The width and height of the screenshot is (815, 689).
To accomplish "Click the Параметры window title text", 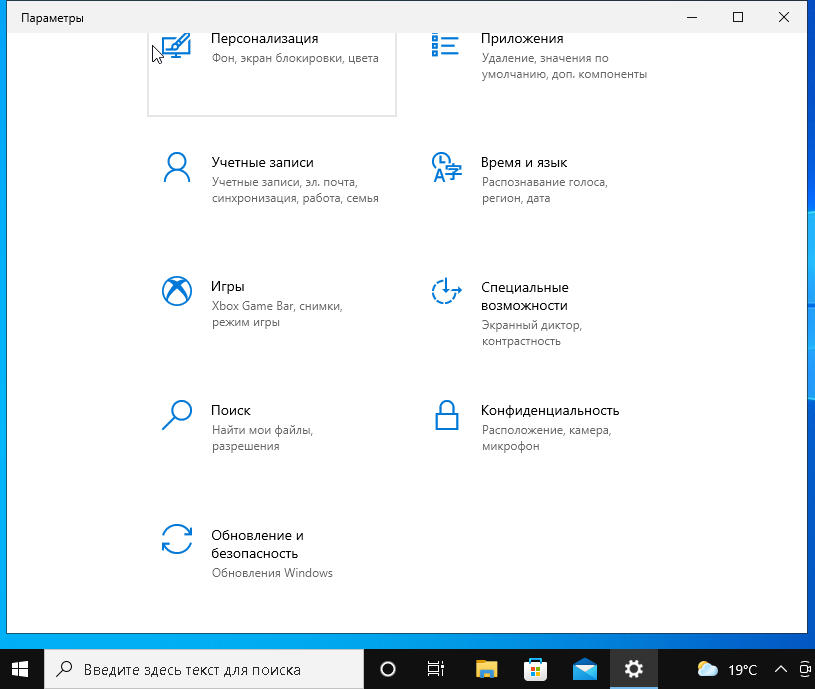I will [52, 18].
